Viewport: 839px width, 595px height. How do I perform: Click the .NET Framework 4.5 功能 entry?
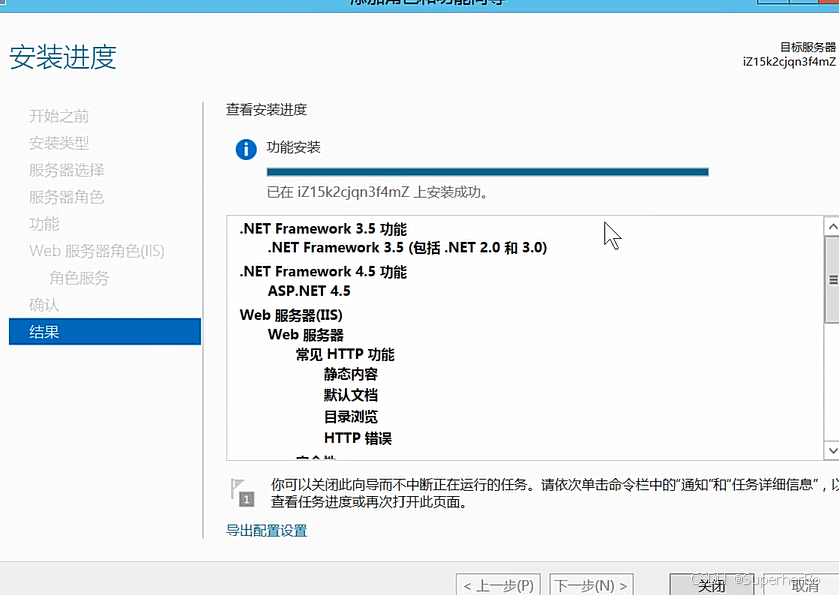click(323, 272)
